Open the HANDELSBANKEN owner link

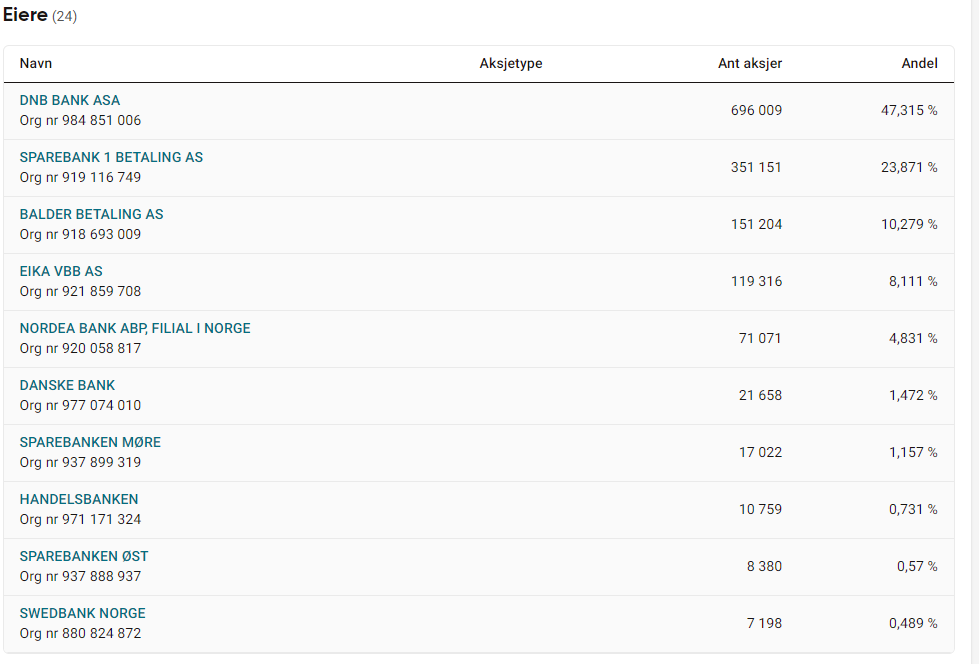pyautogui.click(x=79, y=499)
